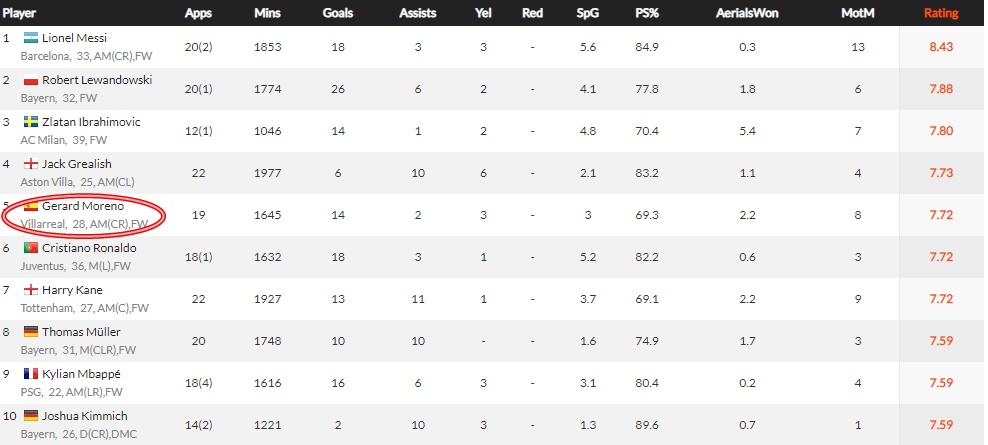Click France flag beside Kylian Mbappé
This screenshot has width=988, height=445.
coord(31,374)
